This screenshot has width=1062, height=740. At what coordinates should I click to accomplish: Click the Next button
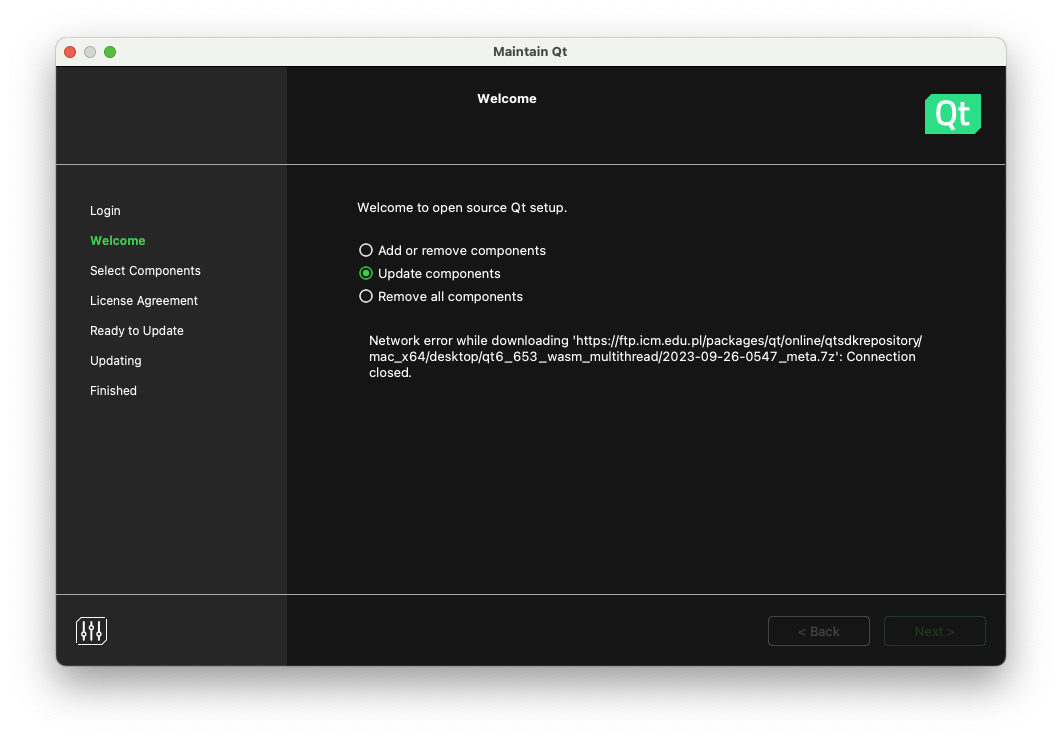(935, 631)
